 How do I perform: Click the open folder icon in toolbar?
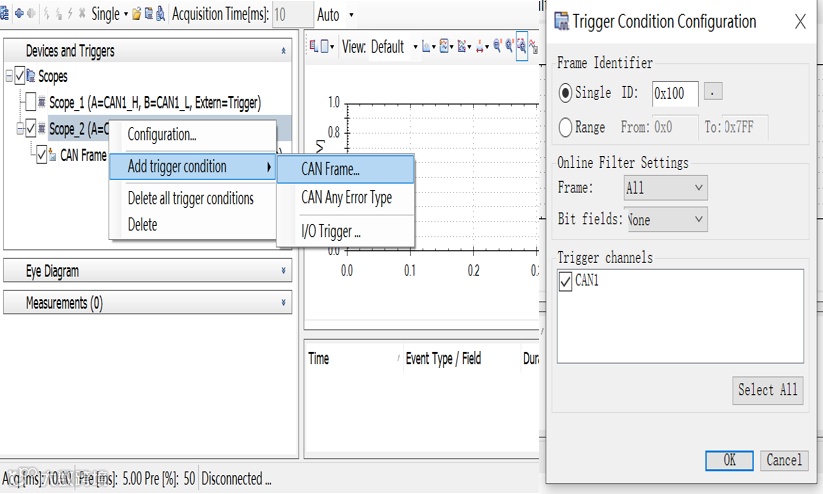pyautogui.click(x=136, y=14)
